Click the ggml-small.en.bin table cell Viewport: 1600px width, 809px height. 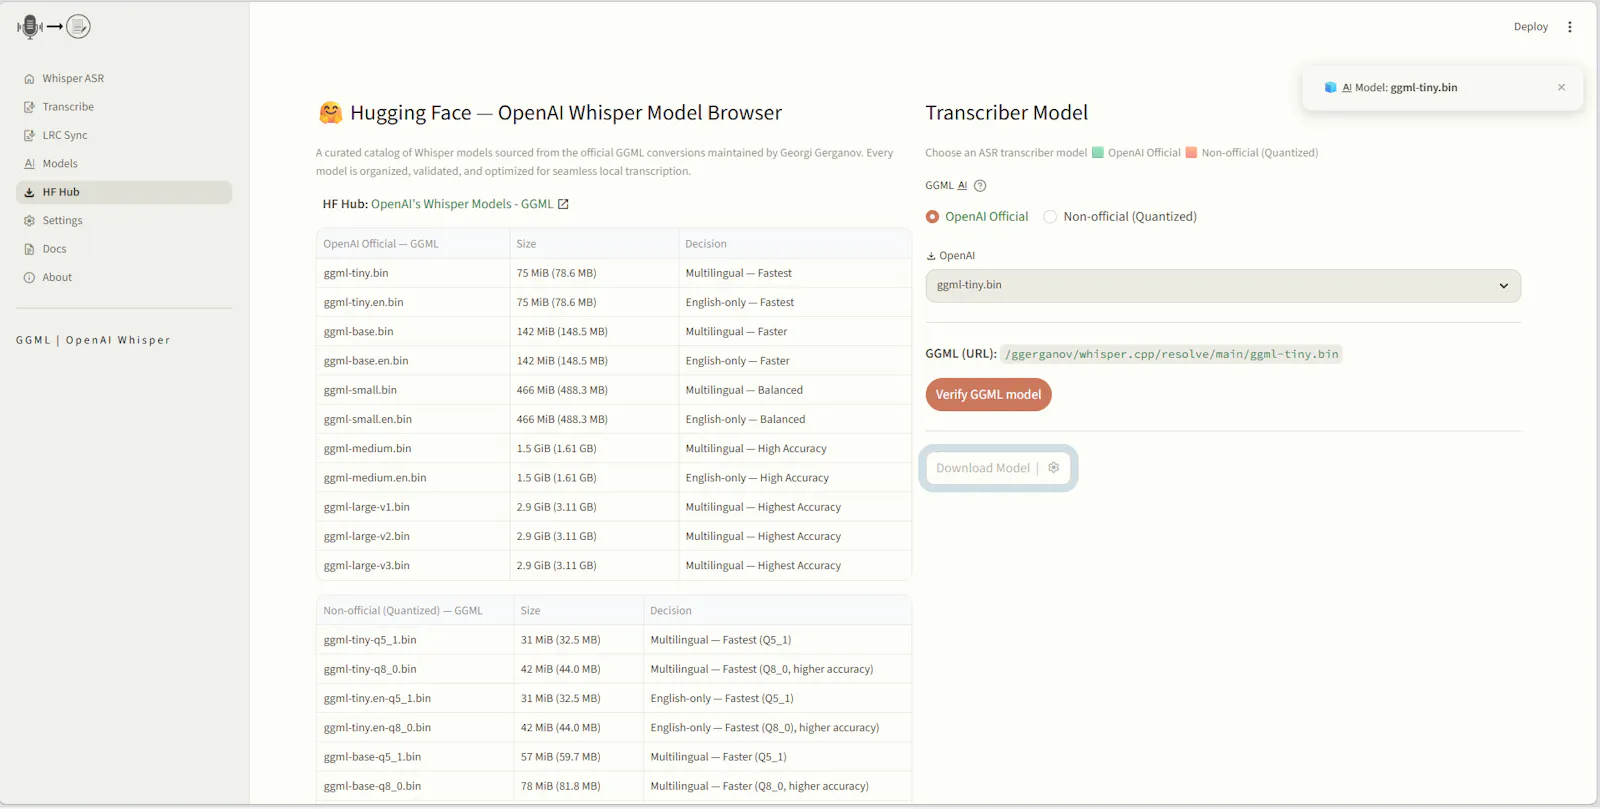click(412, 420)
